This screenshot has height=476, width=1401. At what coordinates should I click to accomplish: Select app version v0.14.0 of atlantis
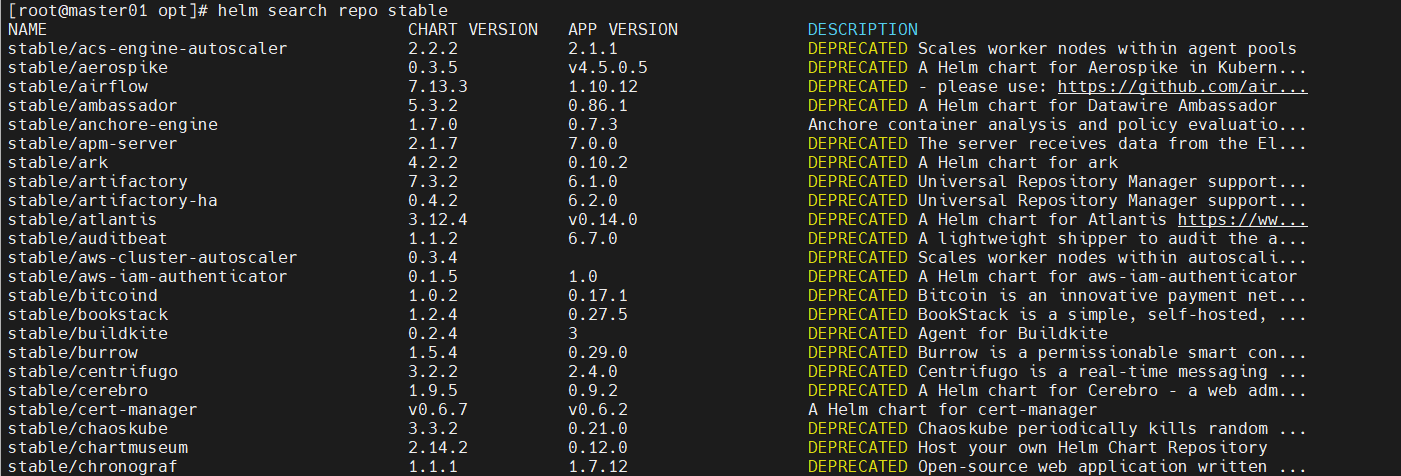pyautogui.click(x=603, y=219)
